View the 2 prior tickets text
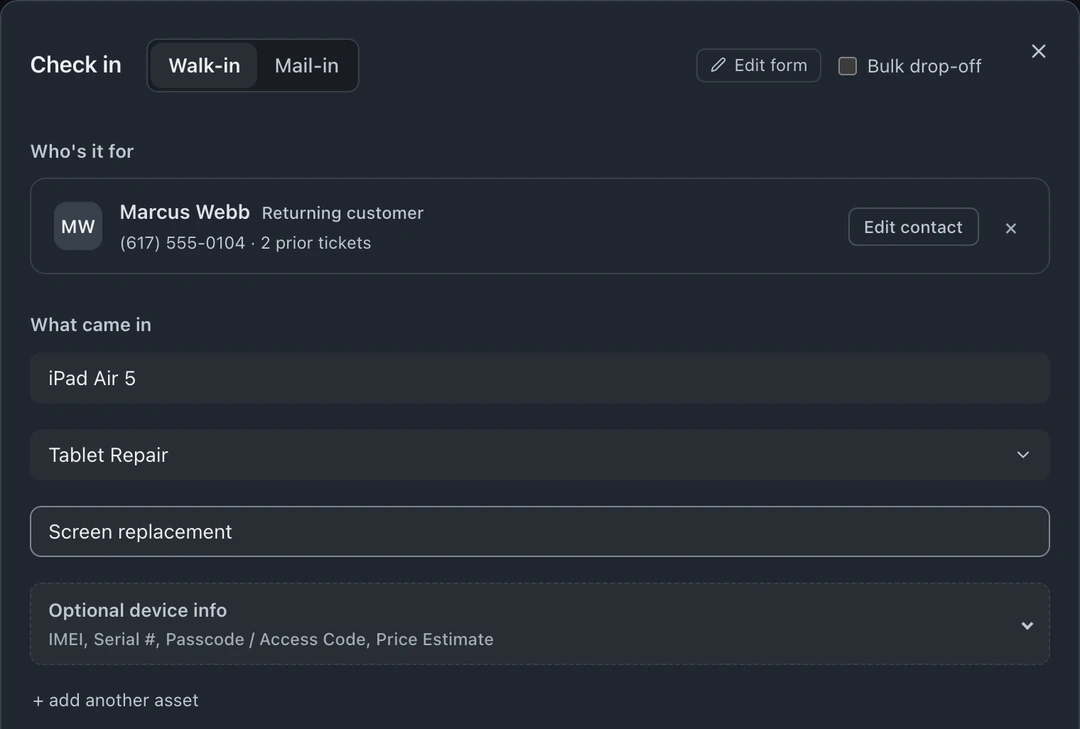 click(315, 243)
